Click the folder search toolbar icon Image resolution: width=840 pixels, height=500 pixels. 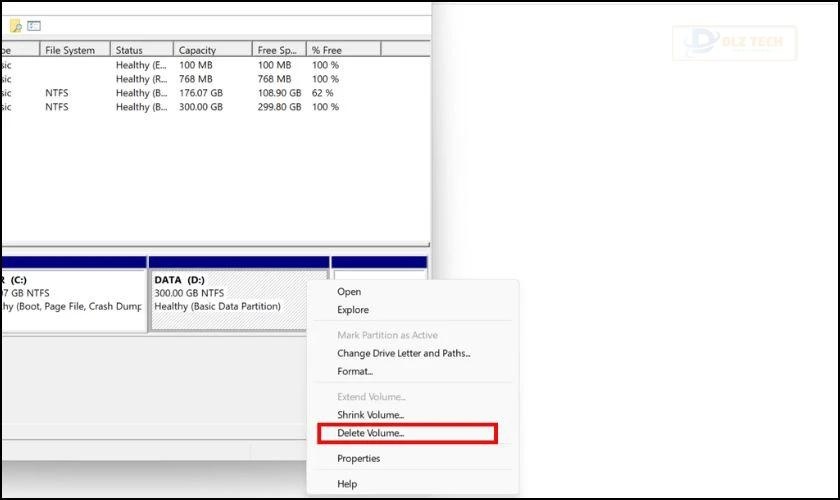pos(16,26)
